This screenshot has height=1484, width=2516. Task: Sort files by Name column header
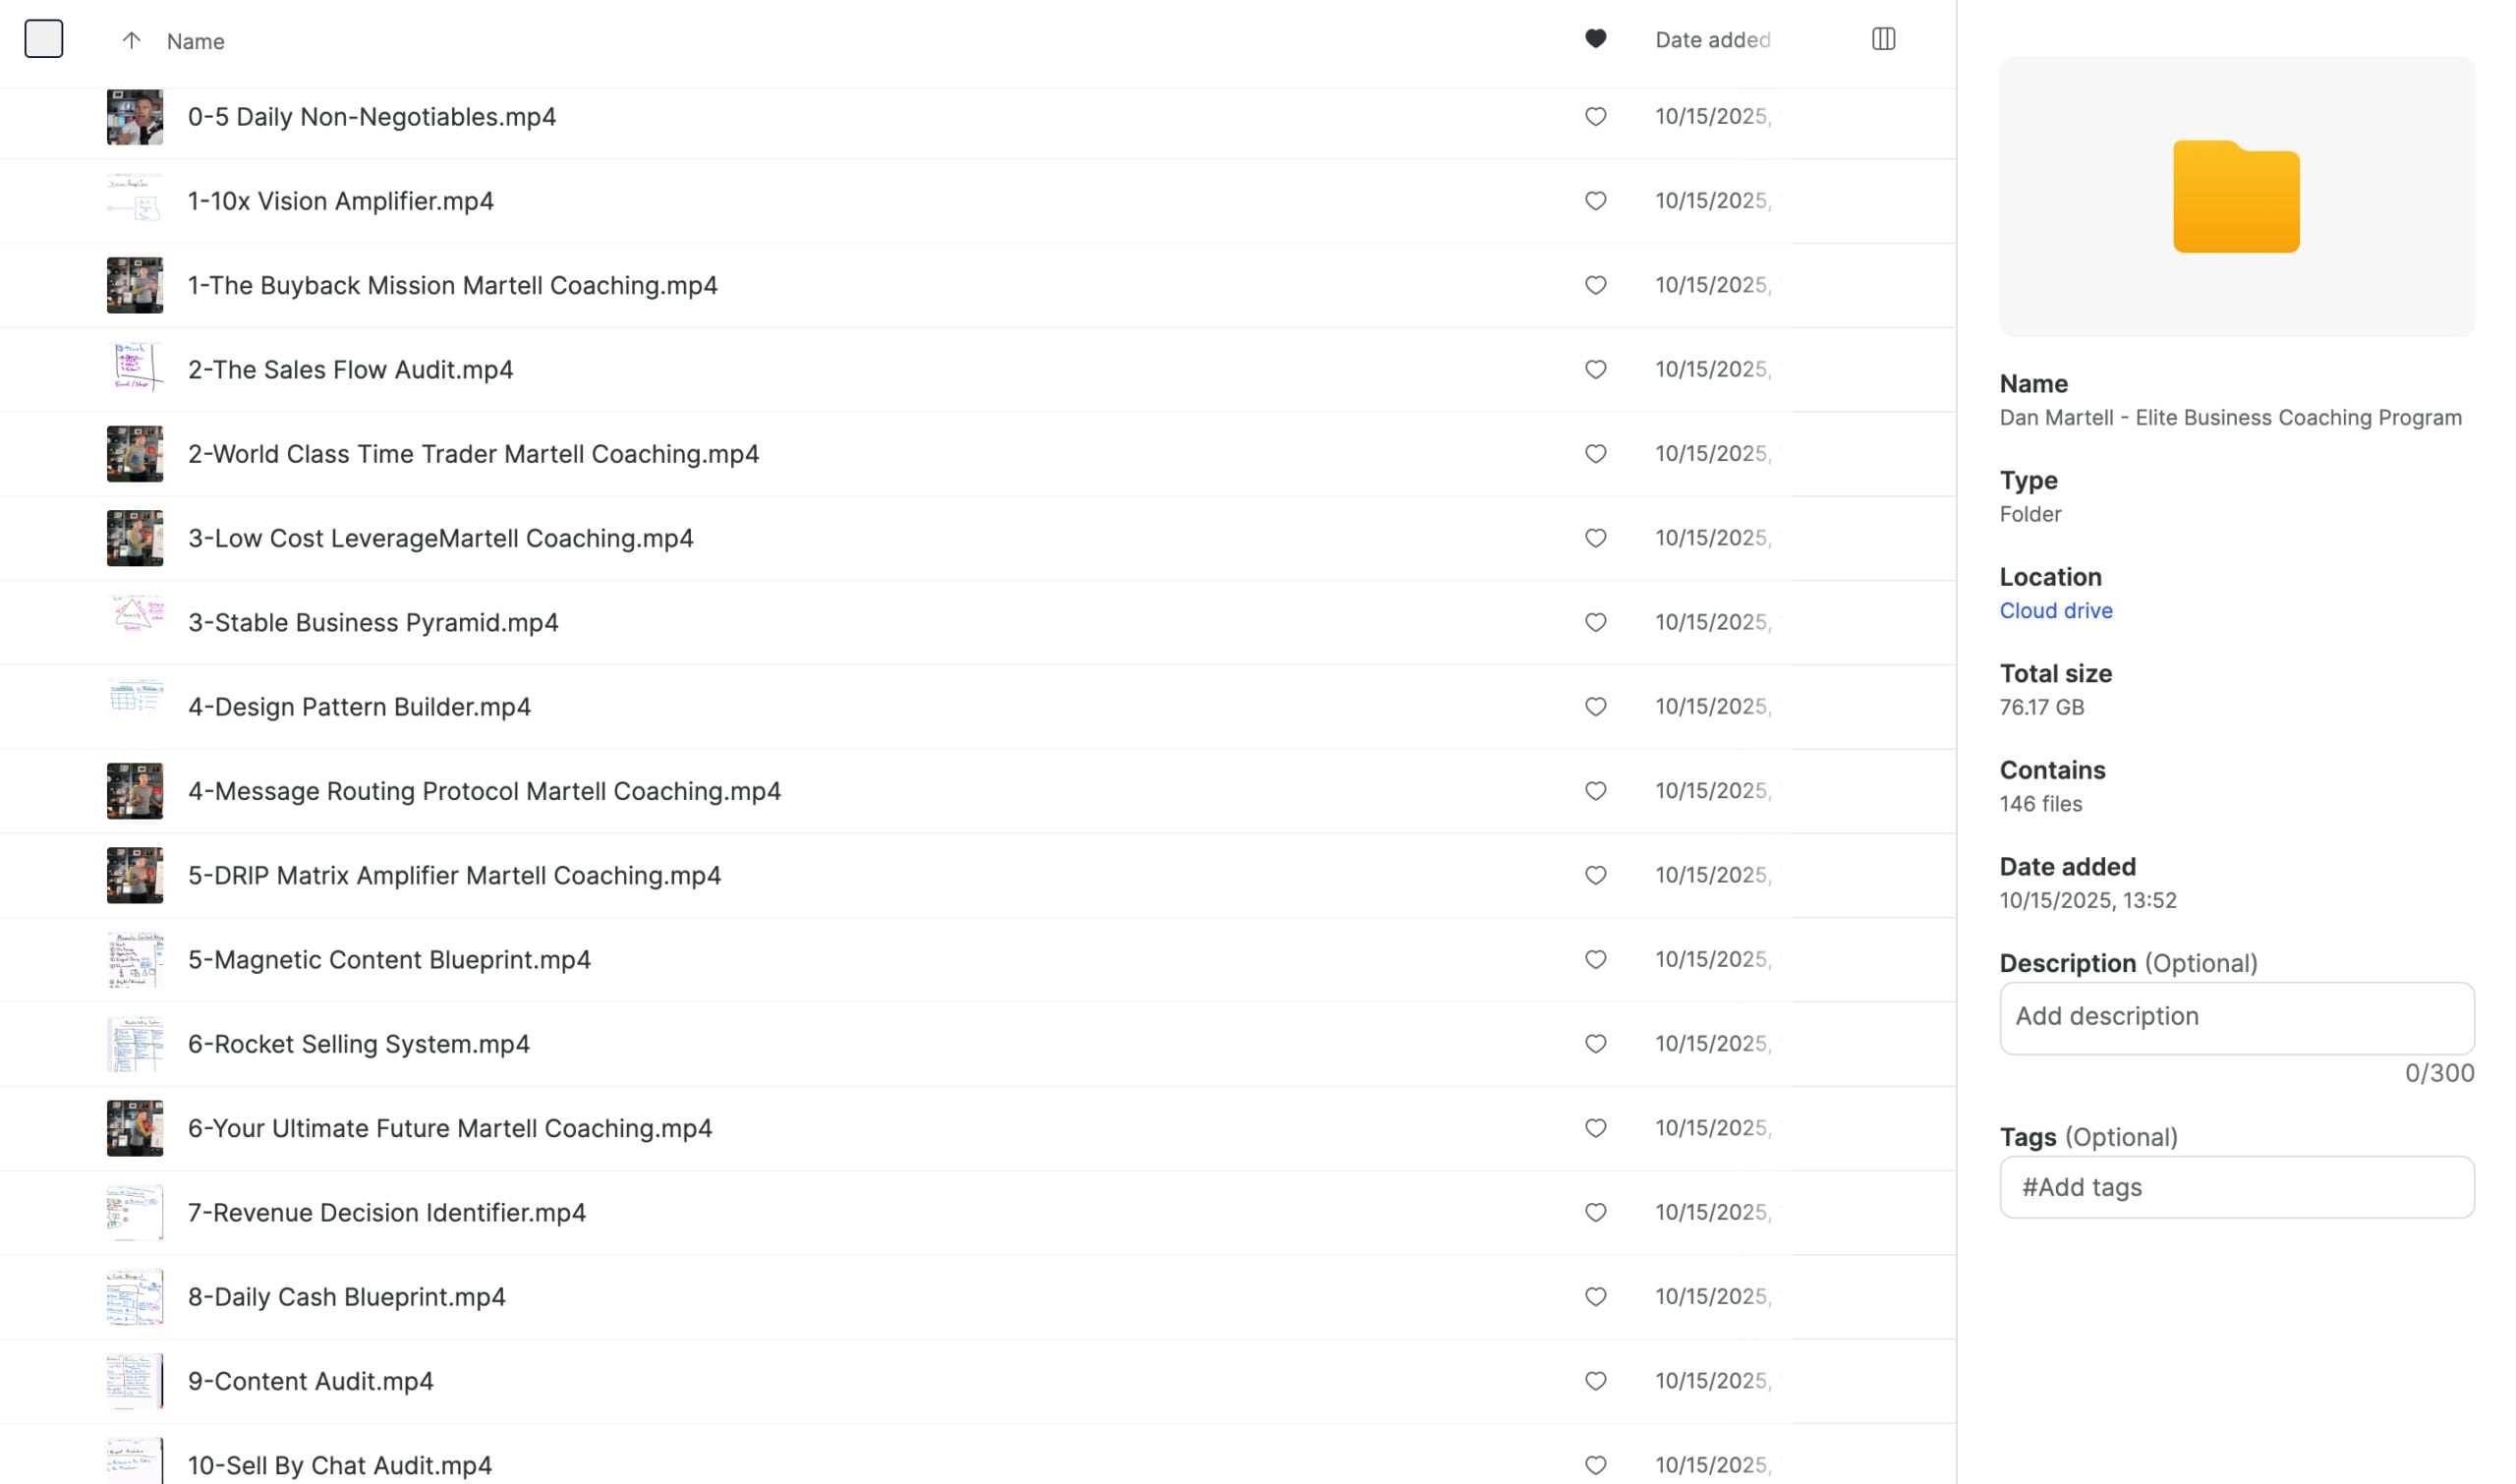coord(195,41)
